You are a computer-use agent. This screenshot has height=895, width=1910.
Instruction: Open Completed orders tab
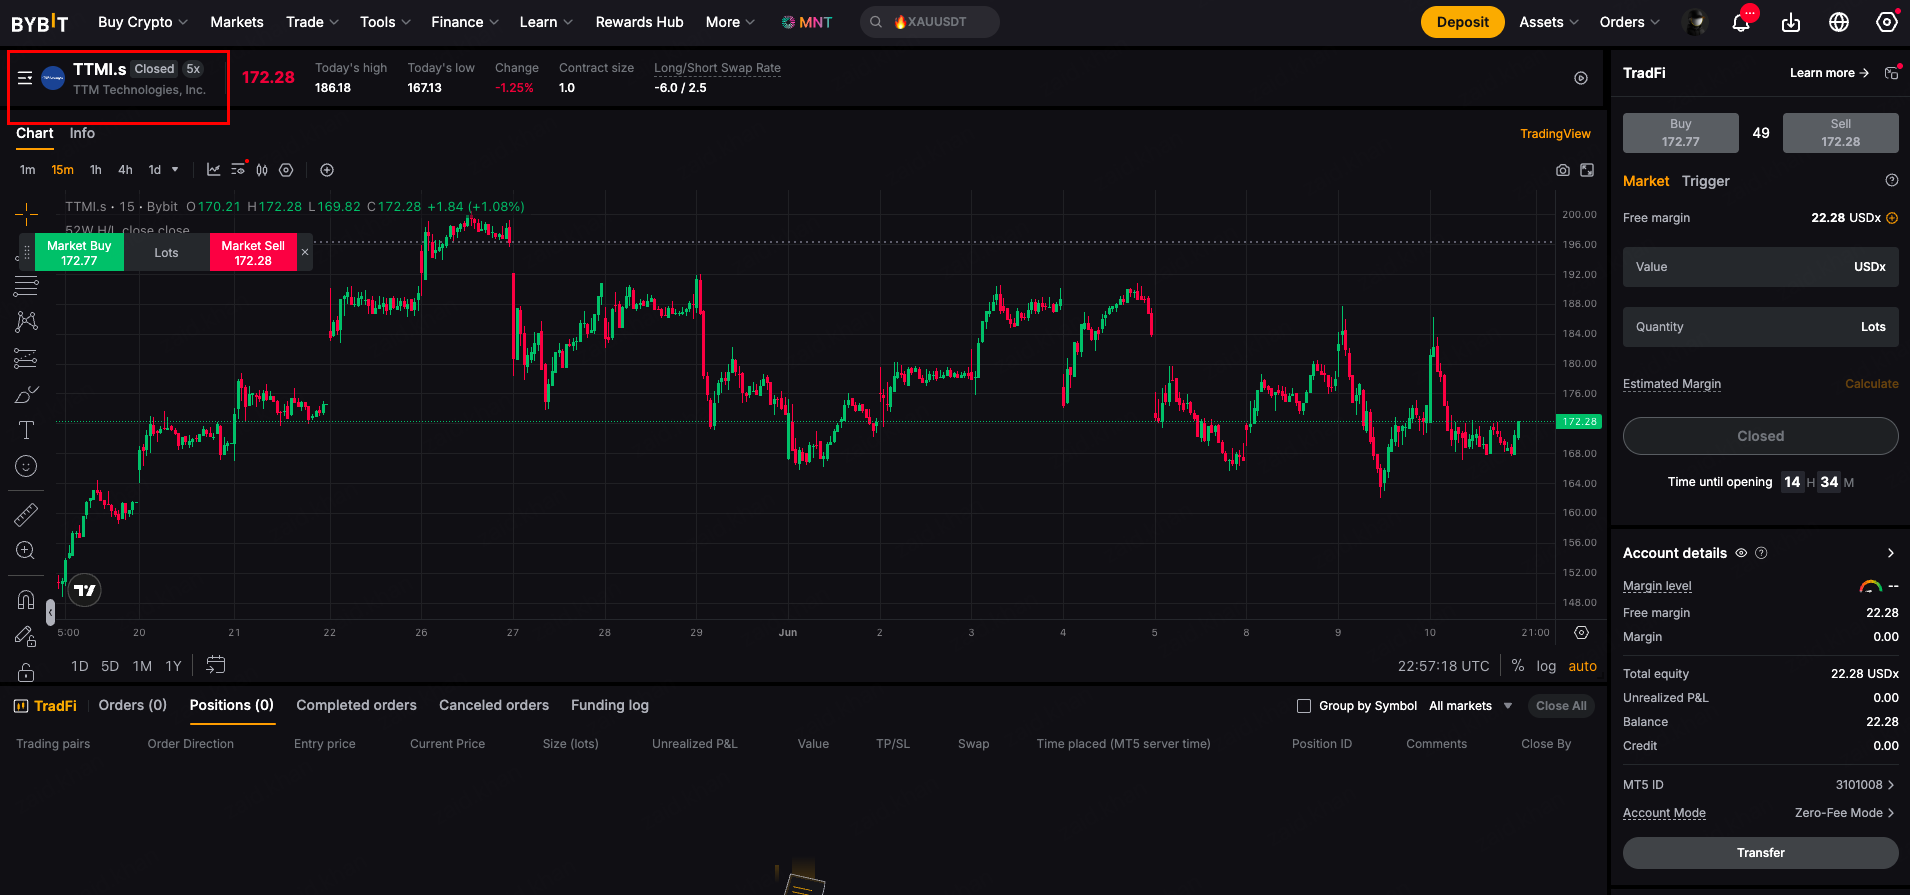[x=356, y=705]
